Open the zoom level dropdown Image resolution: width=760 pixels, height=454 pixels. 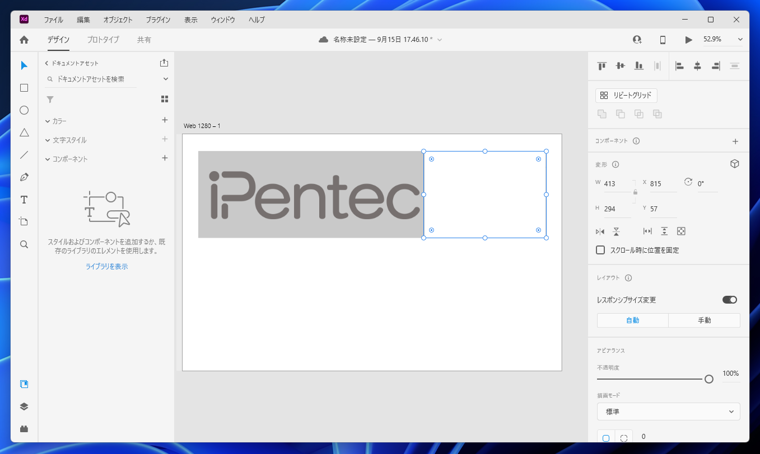pos(740,40)
